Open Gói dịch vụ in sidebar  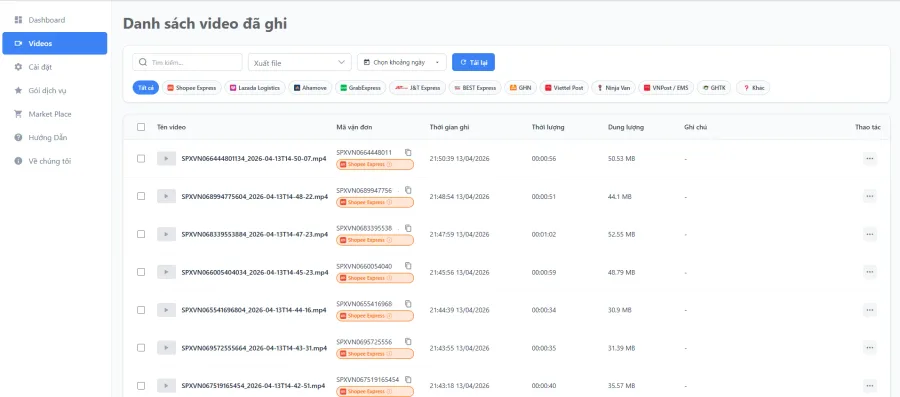click(55, 91)
